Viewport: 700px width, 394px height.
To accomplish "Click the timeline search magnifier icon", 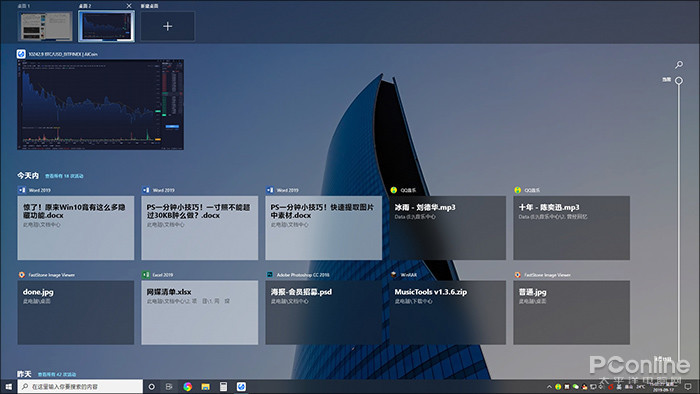I will click(679, 65).
